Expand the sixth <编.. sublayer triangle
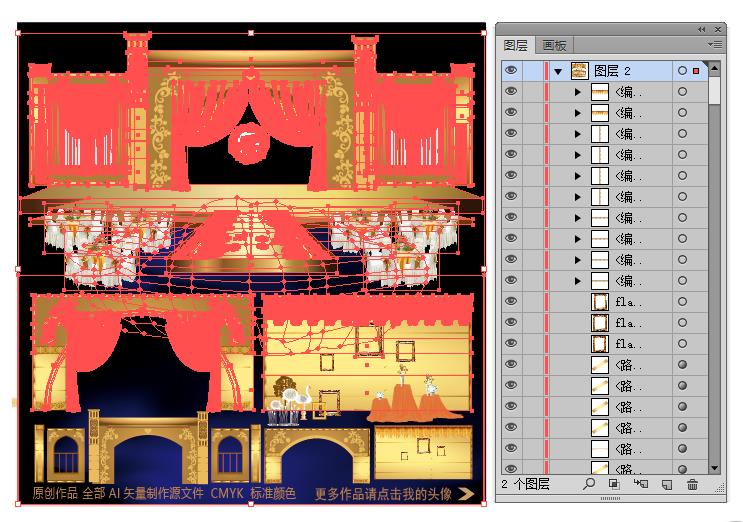This screenshot has width=743, height=522. coord(577,197)
